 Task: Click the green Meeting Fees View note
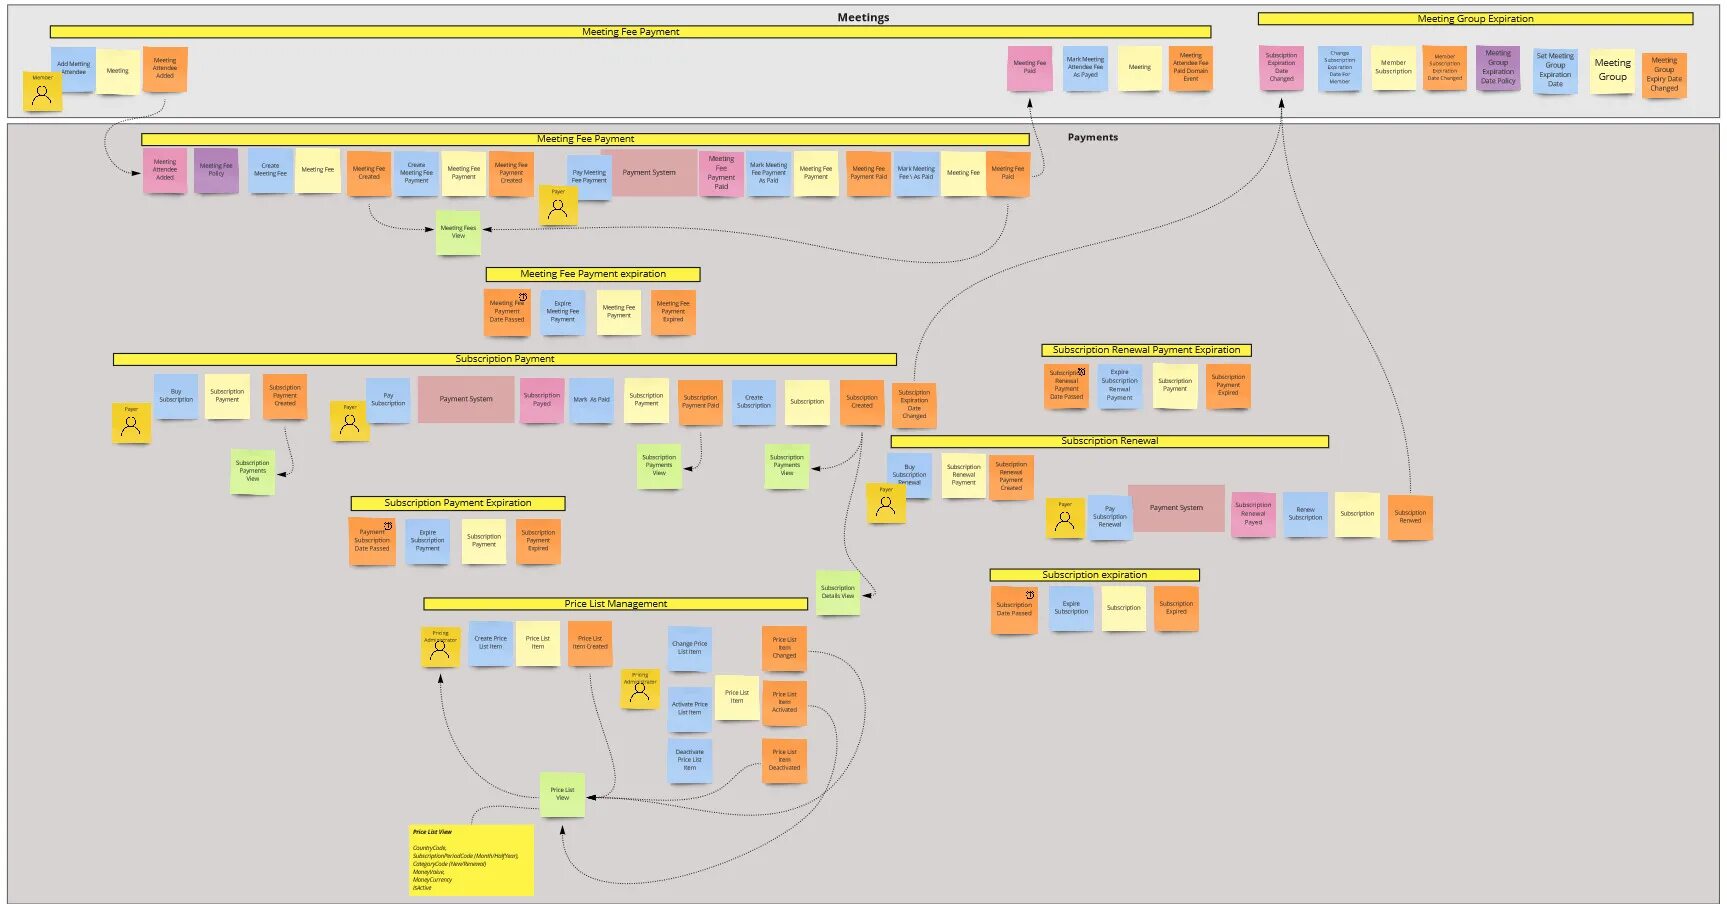458,232
